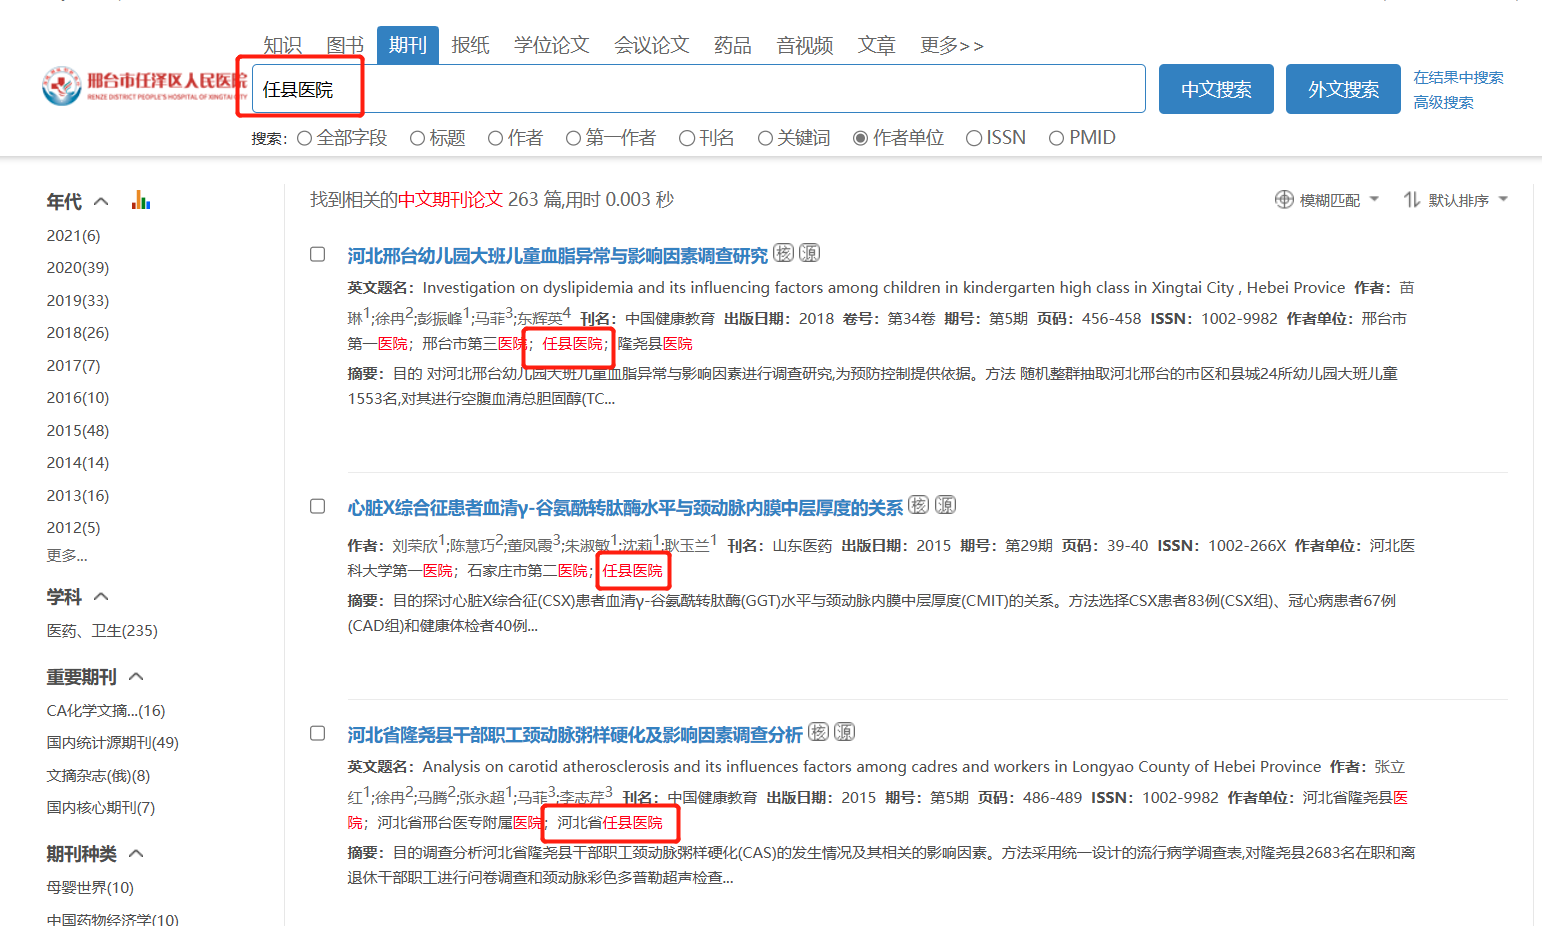Show more years via 更多...

(67, 555)
